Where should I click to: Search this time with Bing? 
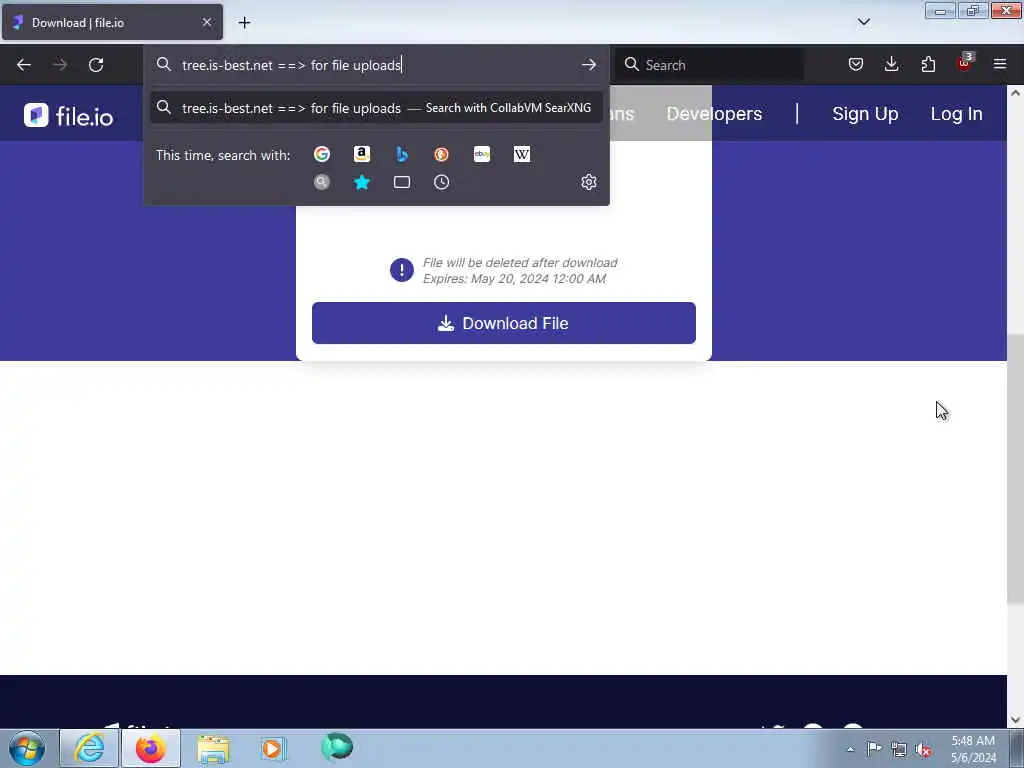click(402, 154)
